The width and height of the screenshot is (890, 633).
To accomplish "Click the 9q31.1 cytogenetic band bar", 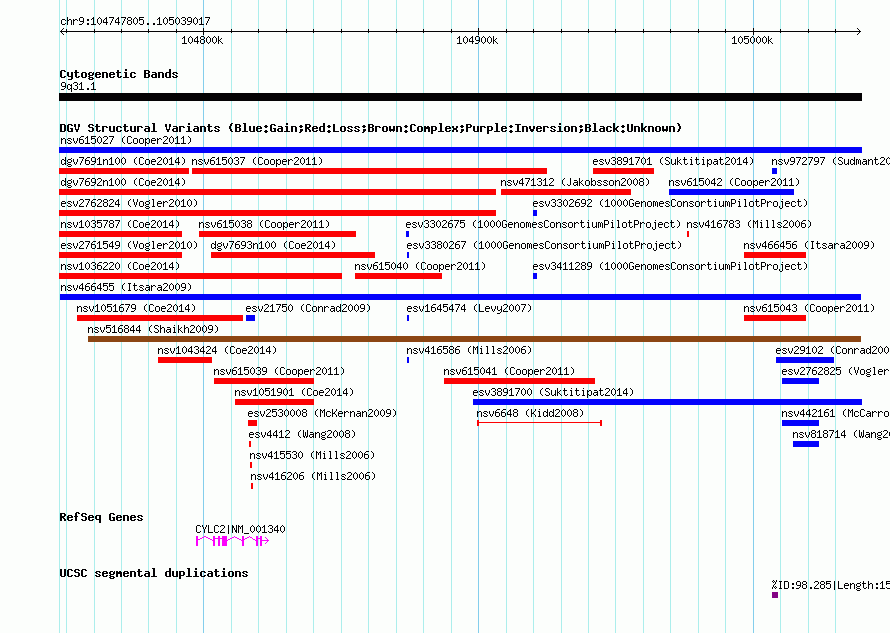I will click(460, 97).
